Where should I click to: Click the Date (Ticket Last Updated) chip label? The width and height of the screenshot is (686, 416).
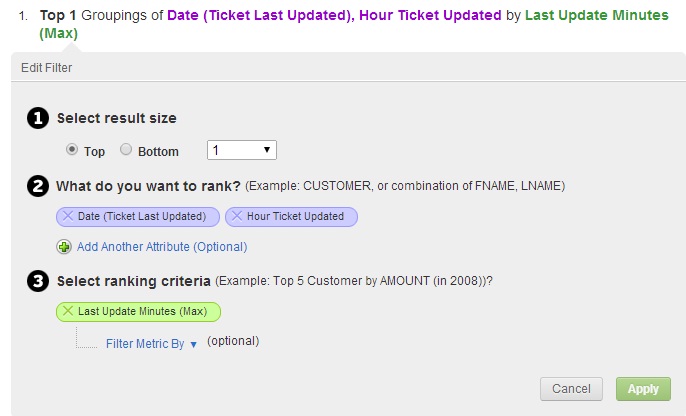click(141, 216)
